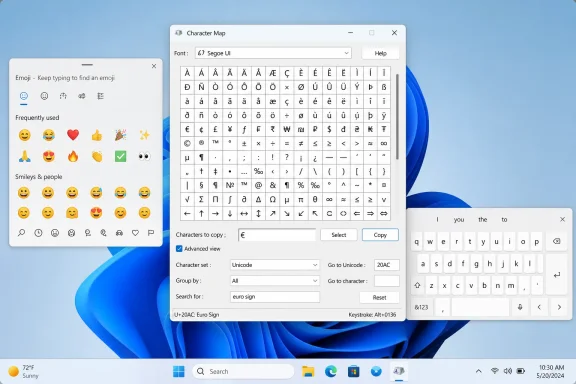The image size is (576, 384).
Task: Expand the Character set dropdown
Action: pos(274,265)
